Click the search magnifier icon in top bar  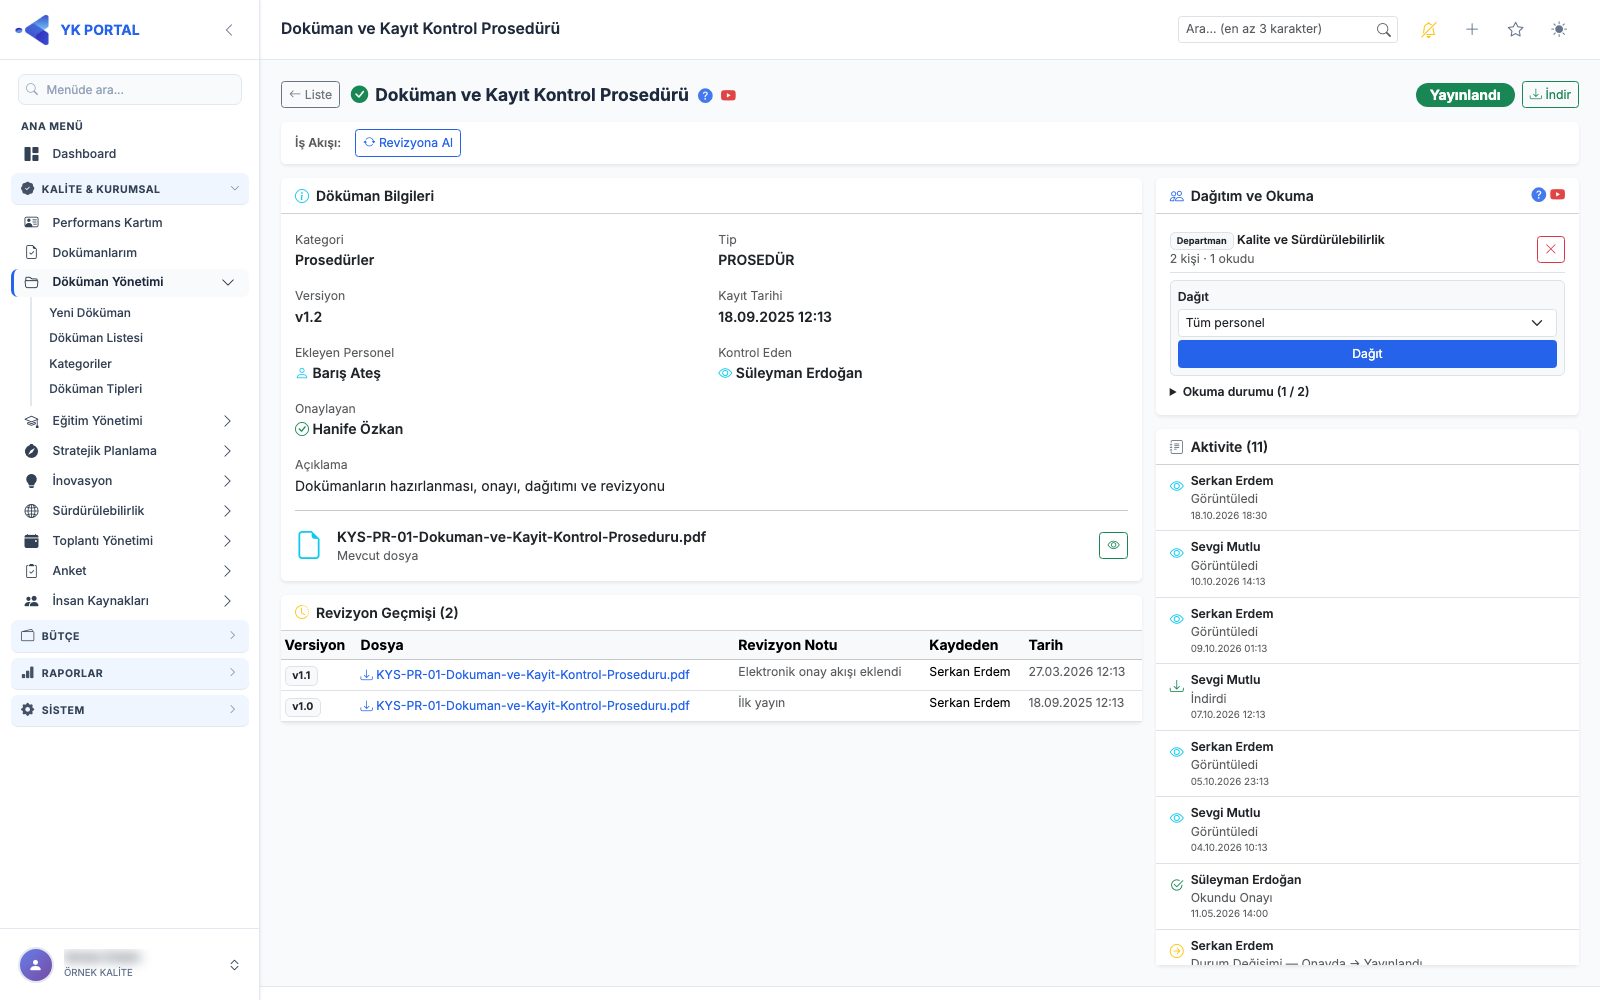1384,30
